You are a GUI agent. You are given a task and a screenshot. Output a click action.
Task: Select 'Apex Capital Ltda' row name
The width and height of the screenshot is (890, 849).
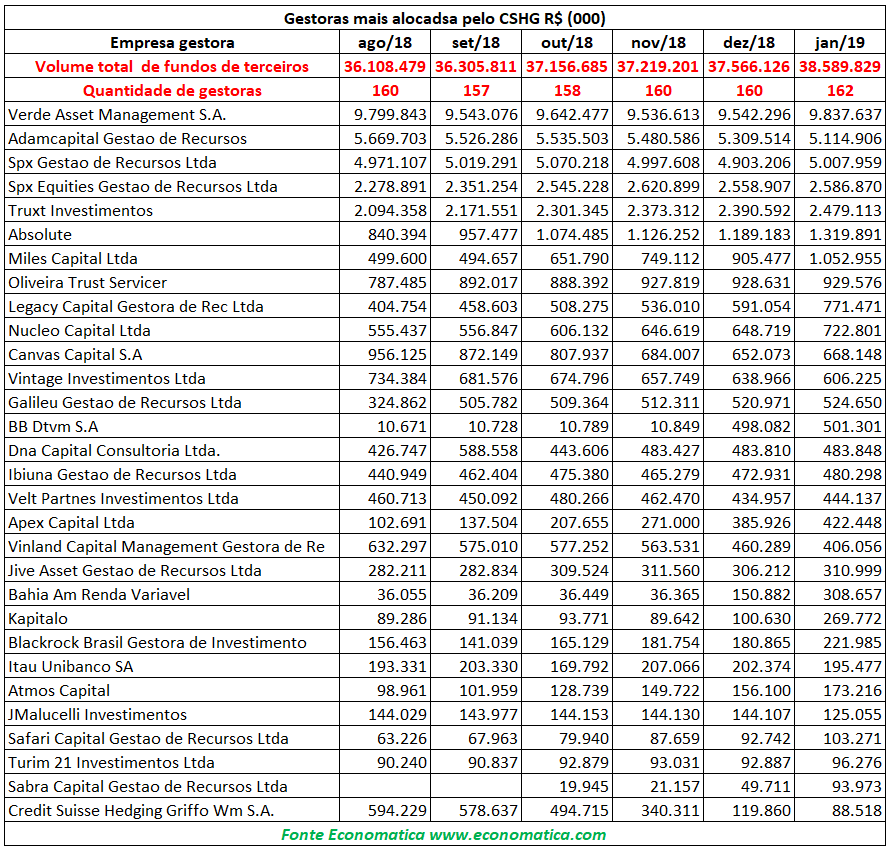pyautogui.click(x=72, y=522)
